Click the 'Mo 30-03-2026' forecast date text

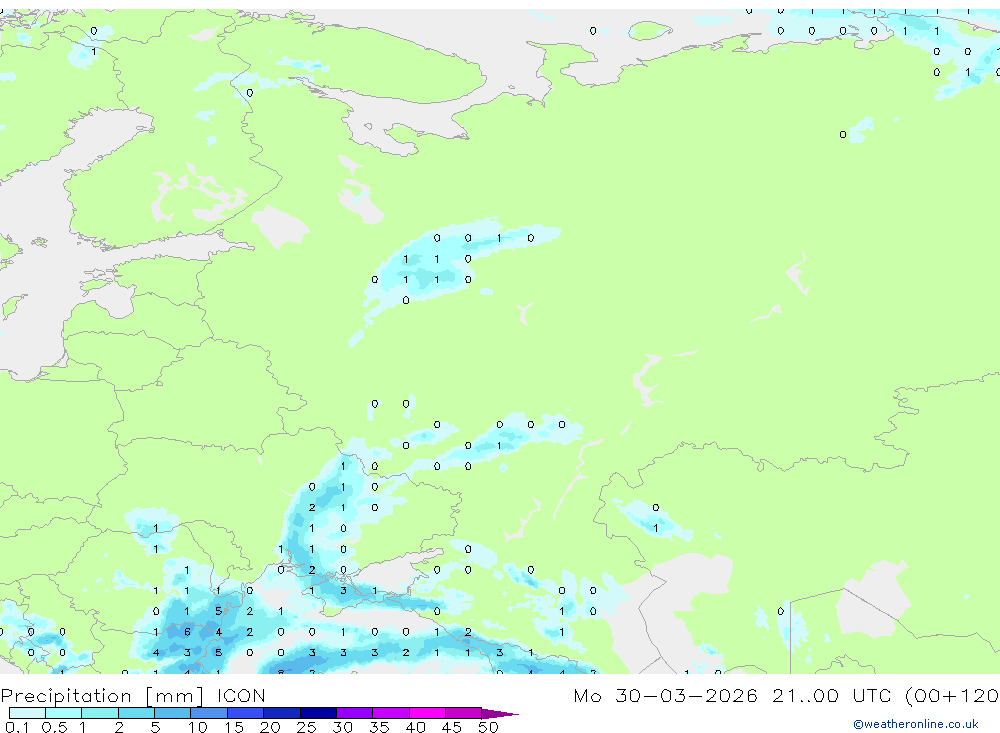tap(665, 696)
